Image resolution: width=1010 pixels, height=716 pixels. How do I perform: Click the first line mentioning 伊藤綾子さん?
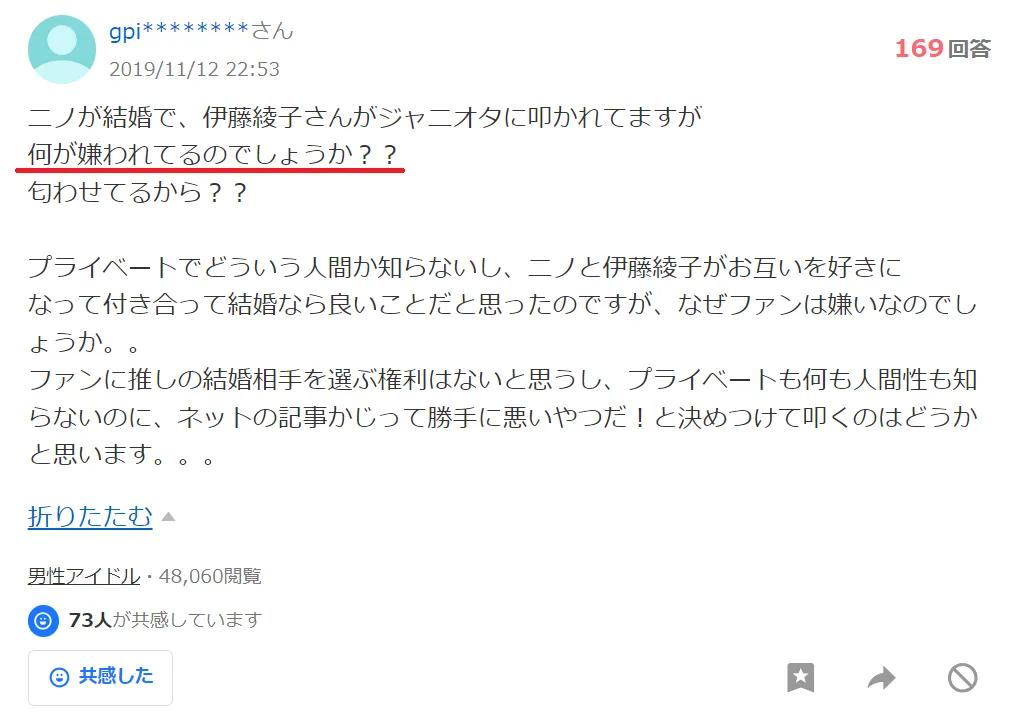pos(364,117)
